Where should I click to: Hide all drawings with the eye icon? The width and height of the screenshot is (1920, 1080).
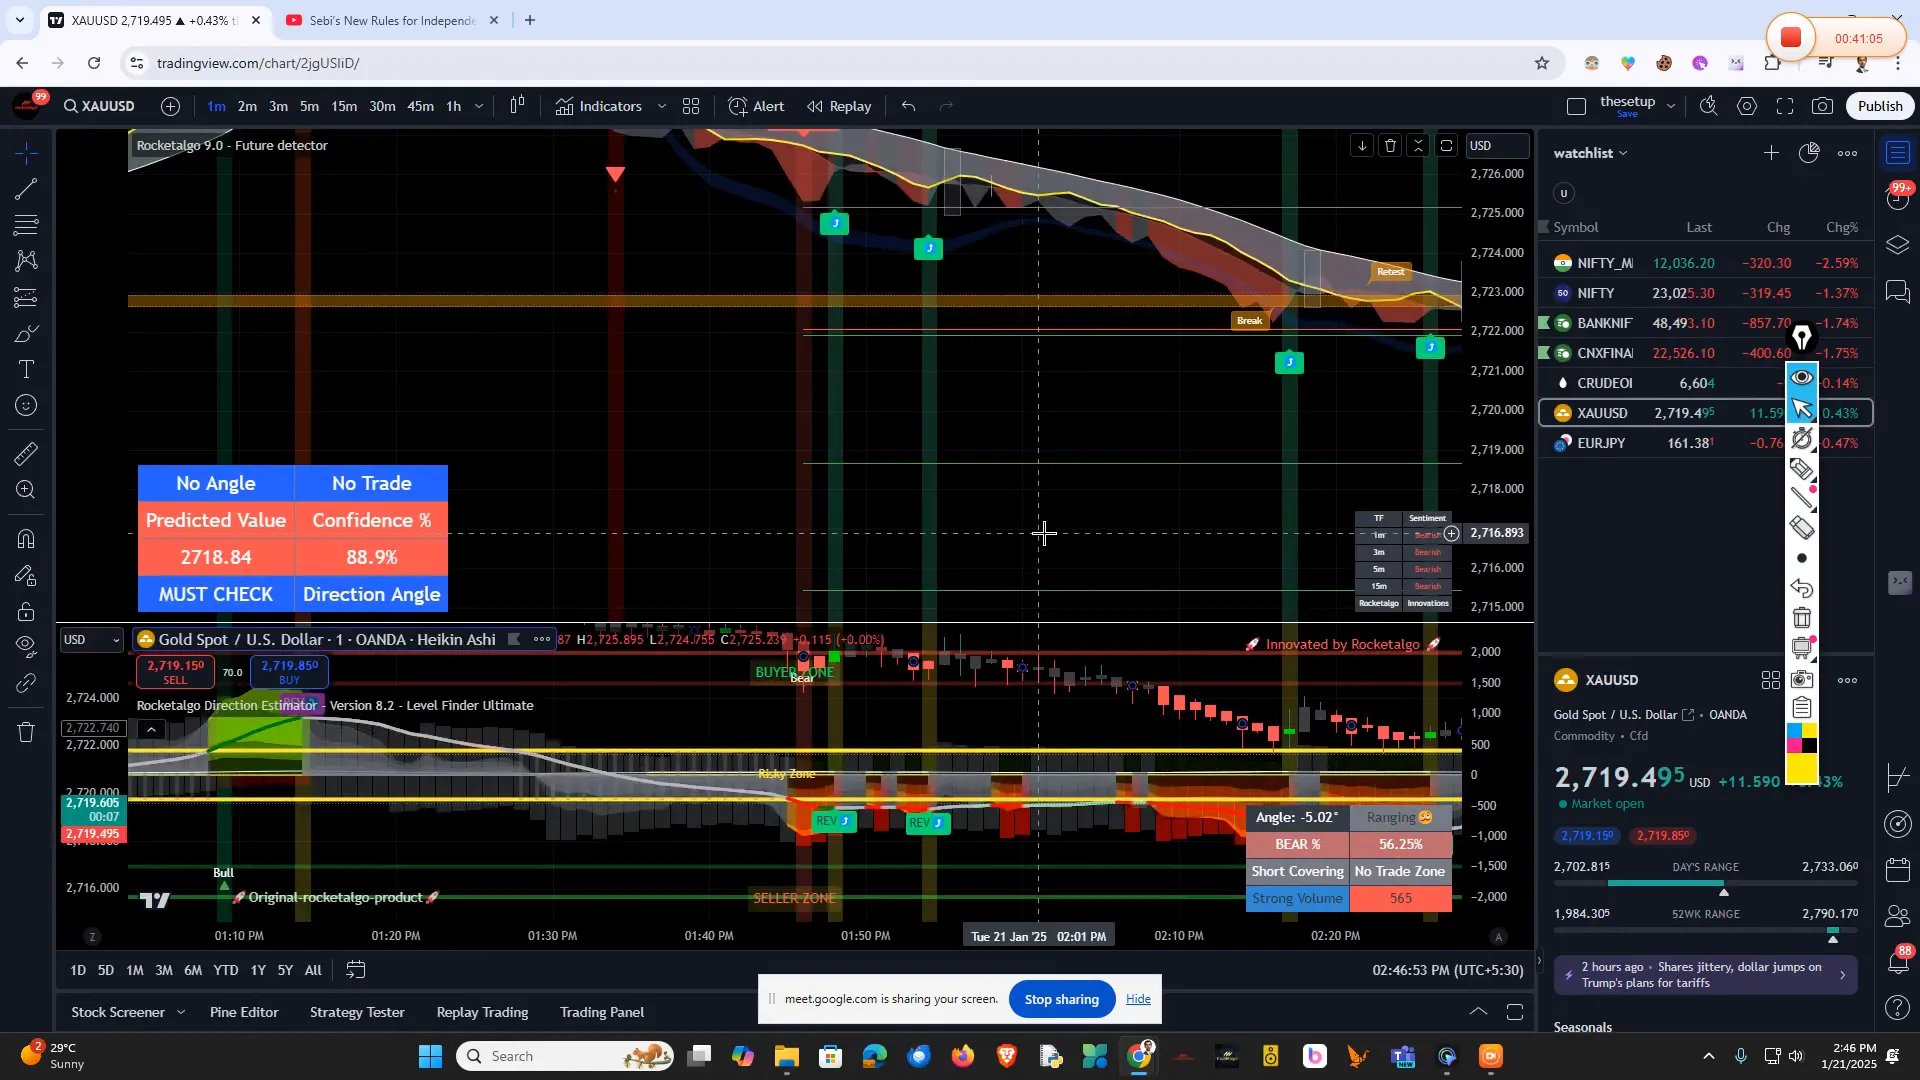[x=27, y=646]
